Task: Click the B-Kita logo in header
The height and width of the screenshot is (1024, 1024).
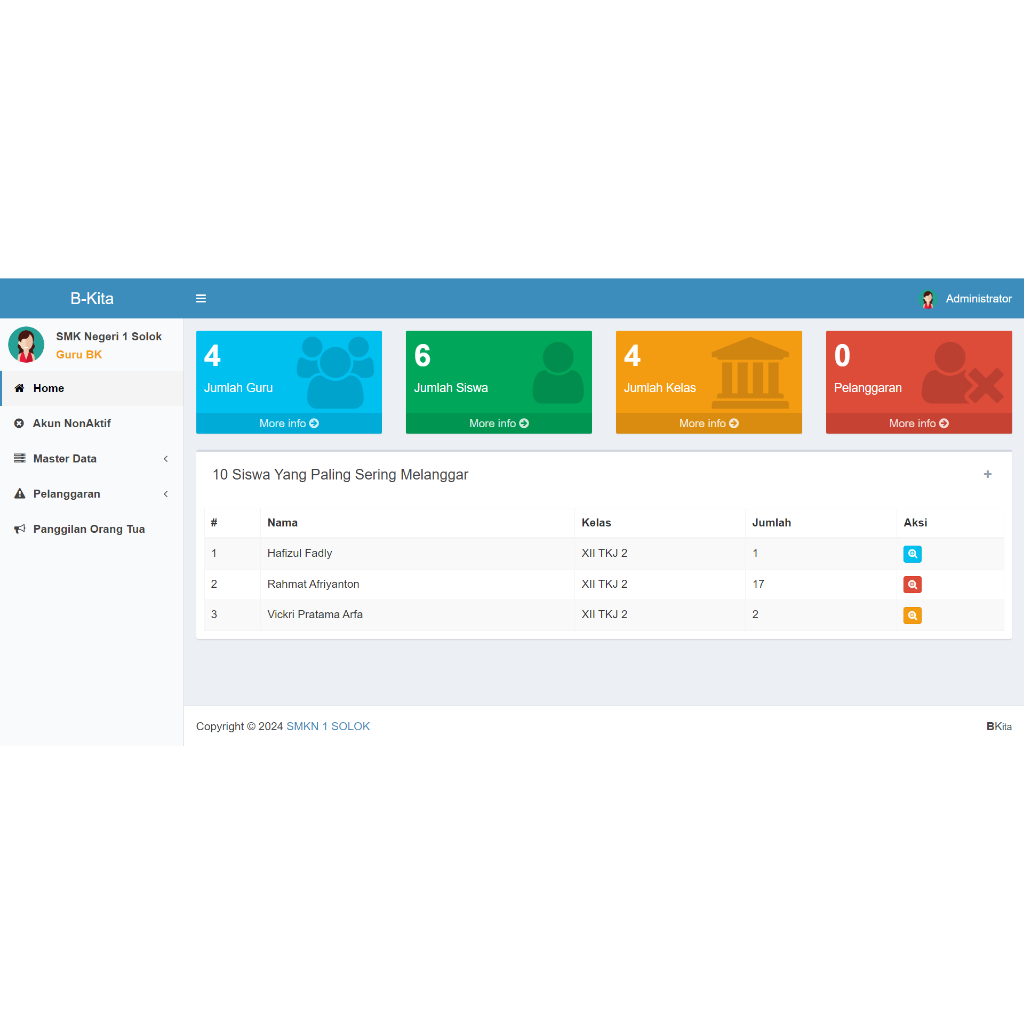Action: click(x=92, y=299)
